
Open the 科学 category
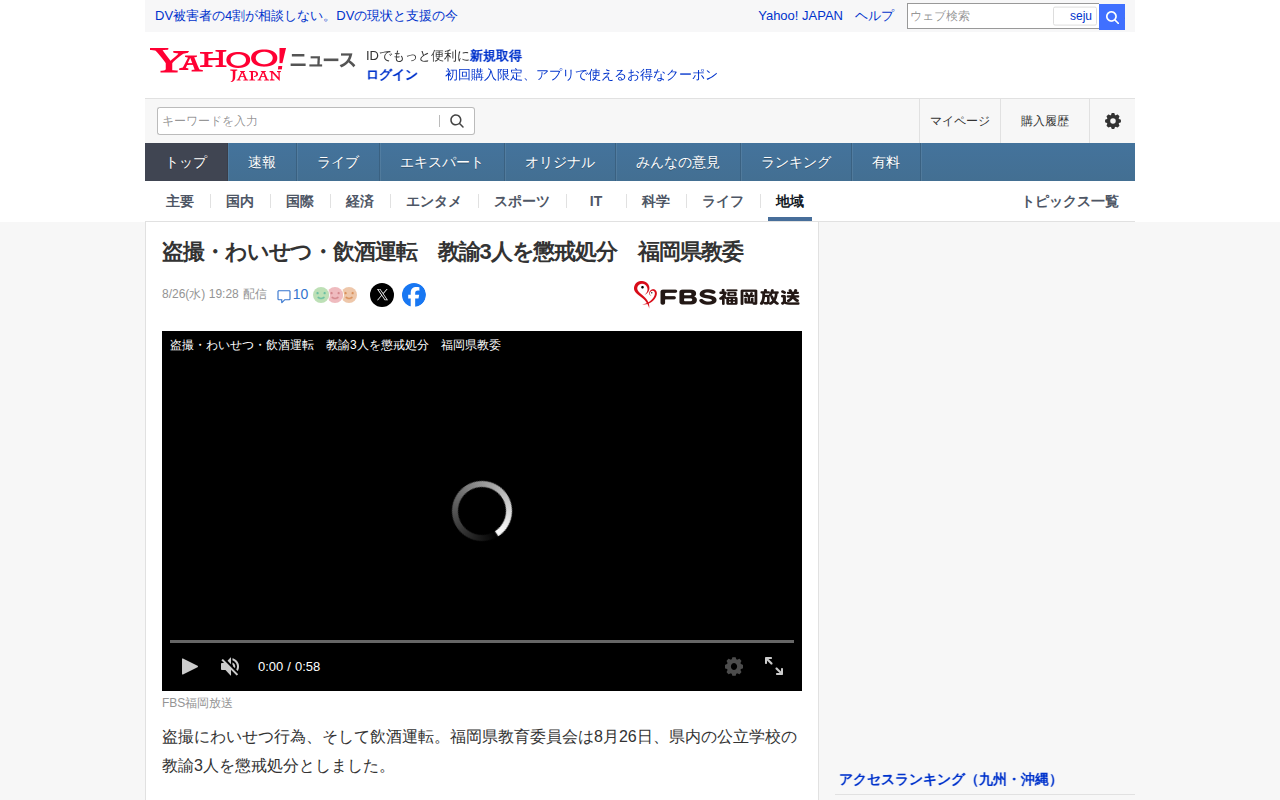click(x=656, y=201)
